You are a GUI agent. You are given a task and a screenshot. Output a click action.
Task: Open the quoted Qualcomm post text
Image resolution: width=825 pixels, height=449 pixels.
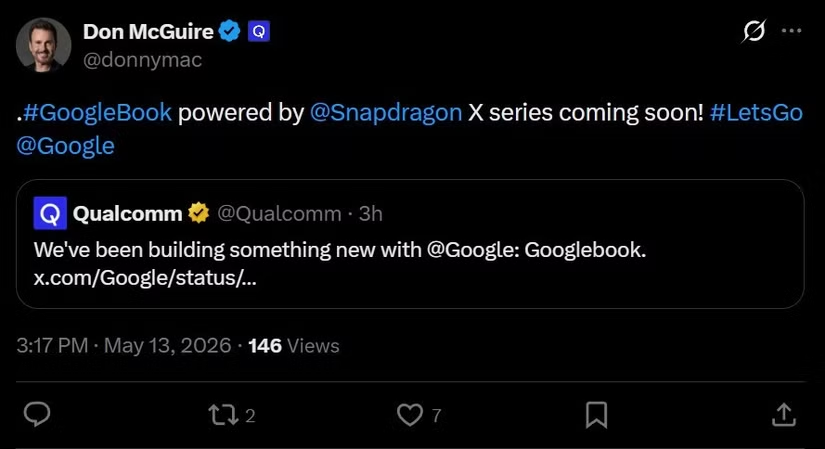(340, 250)
